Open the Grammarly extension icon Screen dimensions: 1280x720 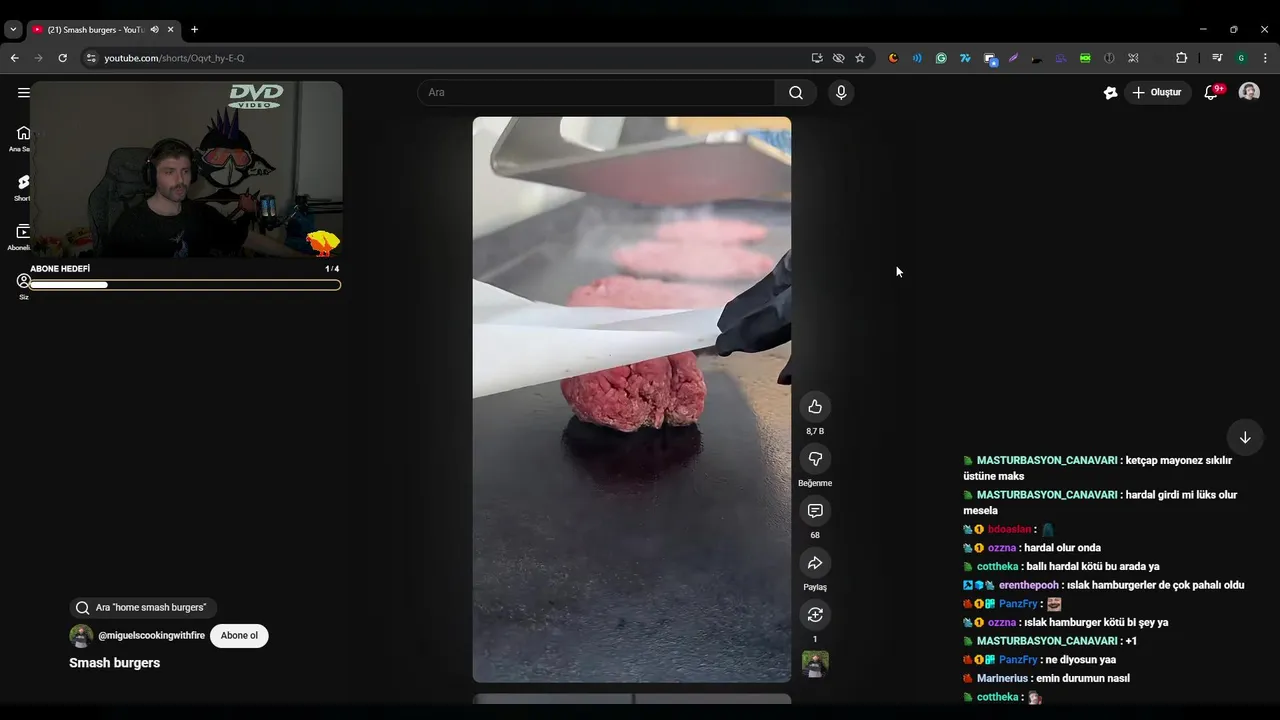click(941, 58)
